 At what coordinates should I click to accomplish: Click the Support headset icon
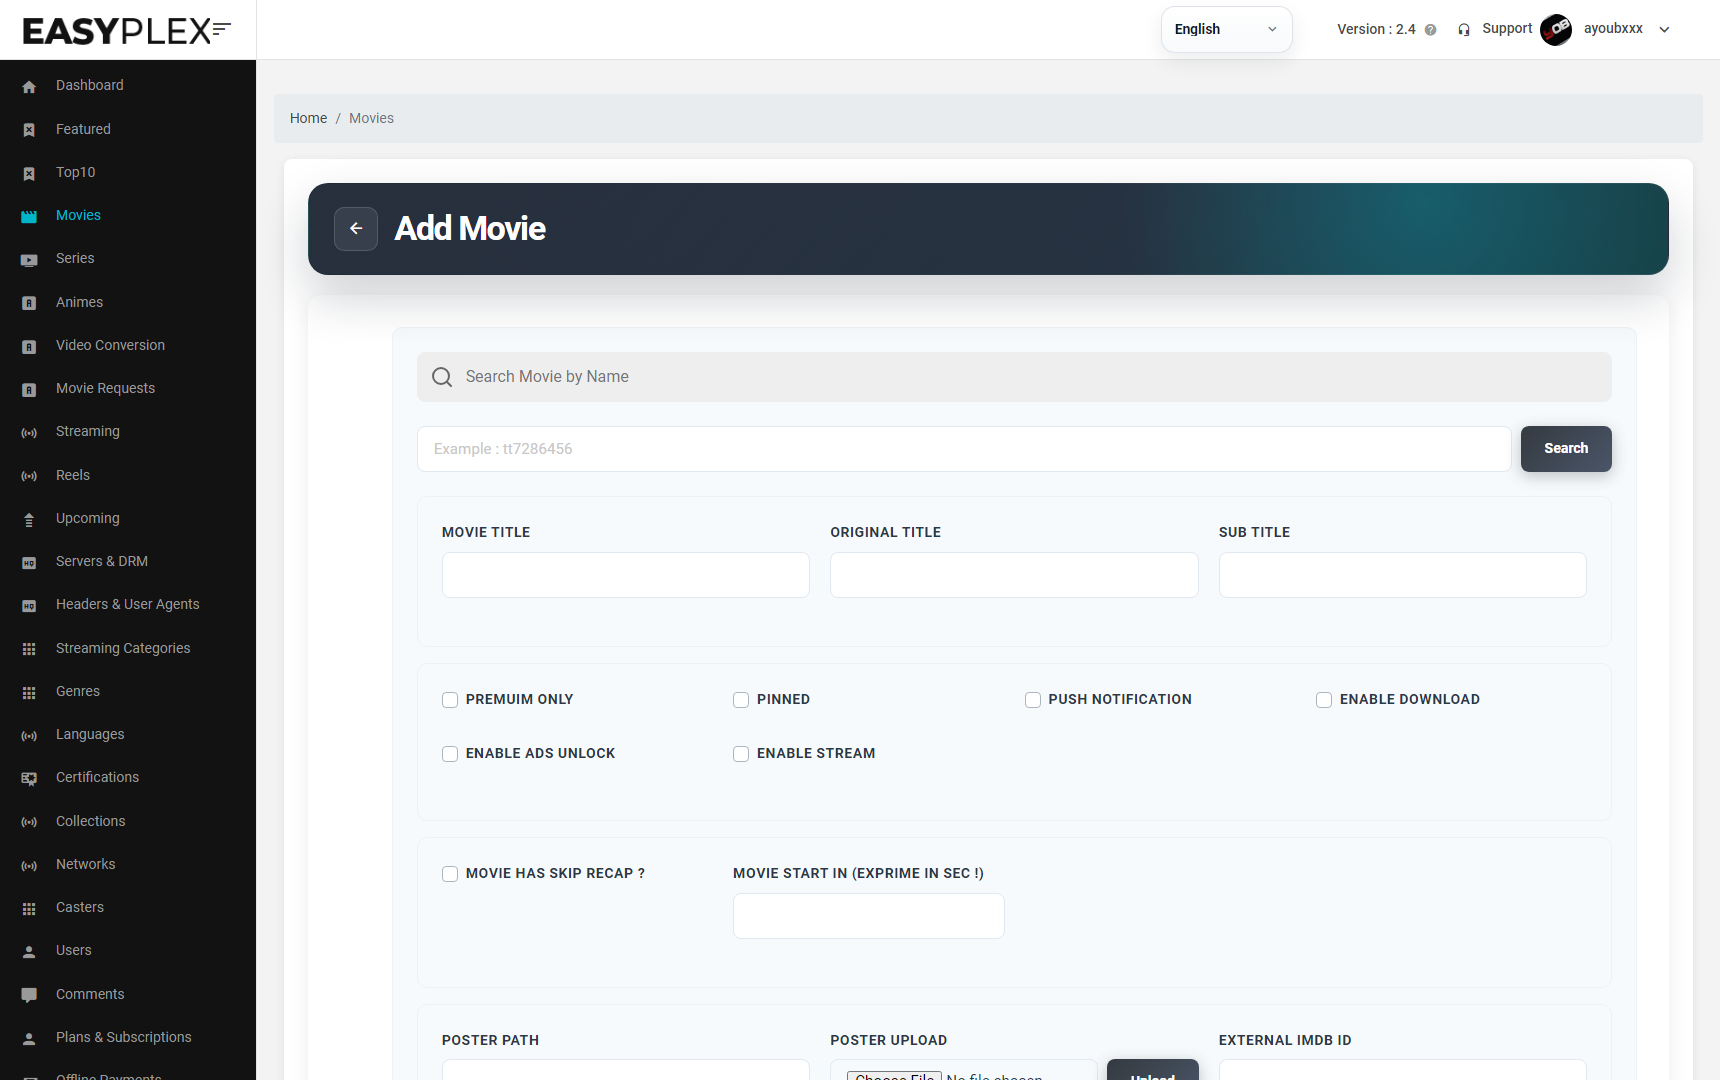1464,30
